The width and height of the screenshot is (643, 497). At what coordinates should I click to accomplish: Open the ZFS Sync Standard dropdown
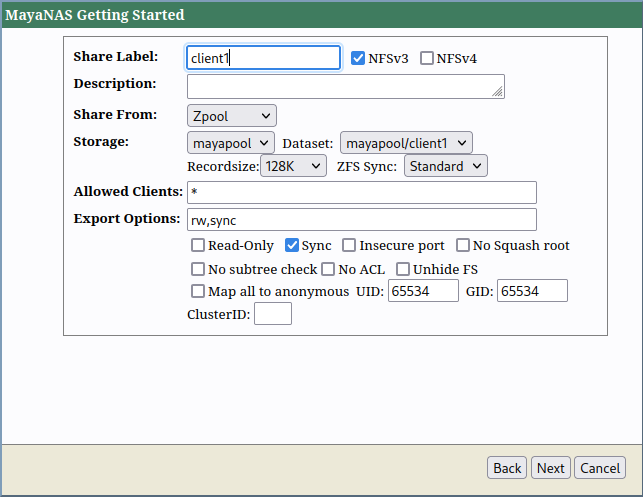point(445,166)
